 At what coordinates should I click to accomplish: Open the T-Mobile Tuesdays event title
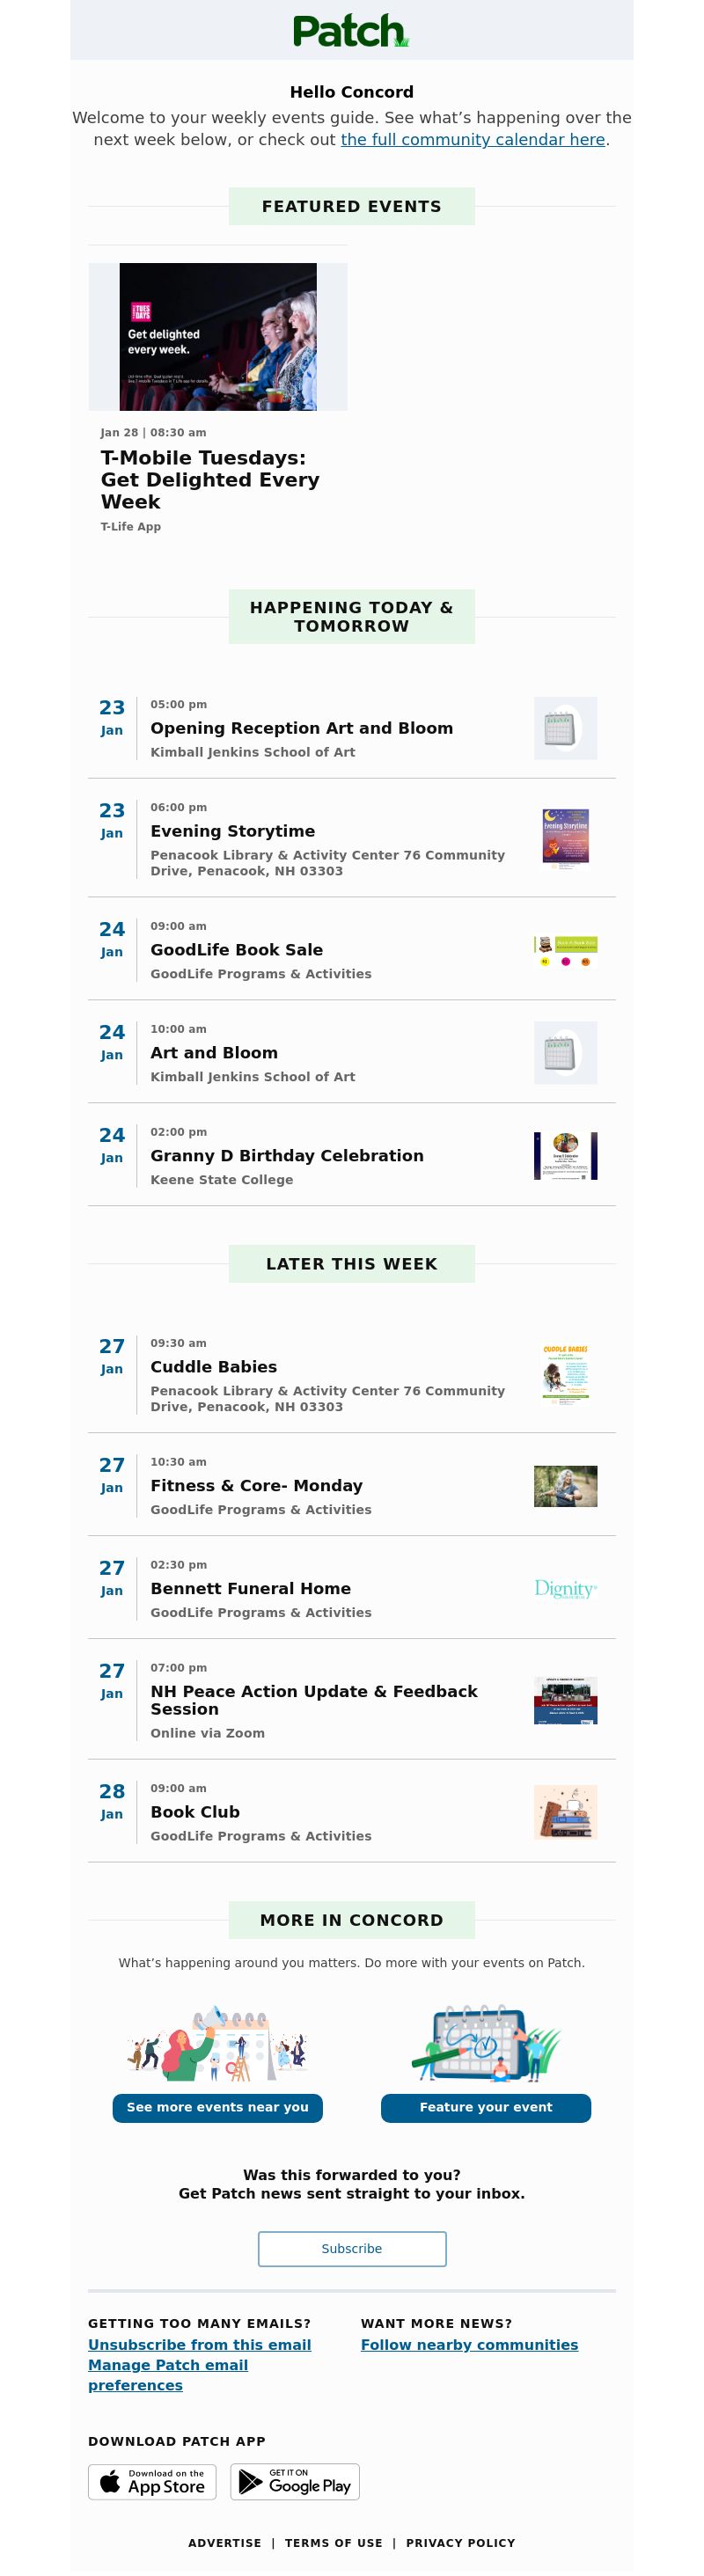210,479
